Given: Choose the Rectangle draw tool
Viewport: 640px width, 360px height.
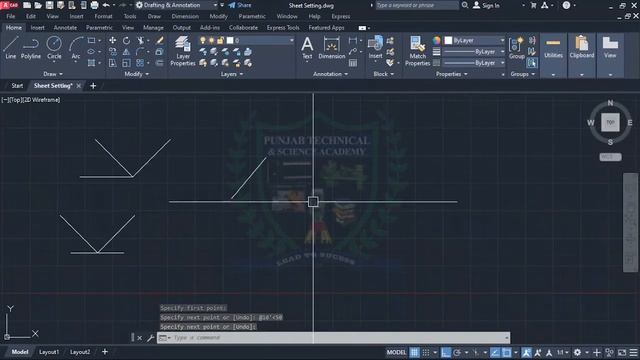Looking at the screenshot, I should (91, 40).
